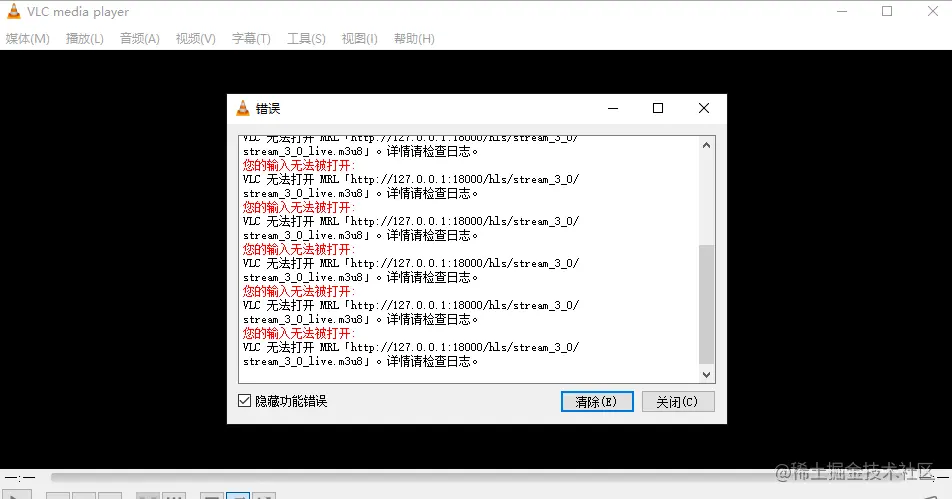The height and width of the screenshot is (499, 952).
Task: Close the VLC media player window
Action: pyautogui.click(x=933, y=12)
